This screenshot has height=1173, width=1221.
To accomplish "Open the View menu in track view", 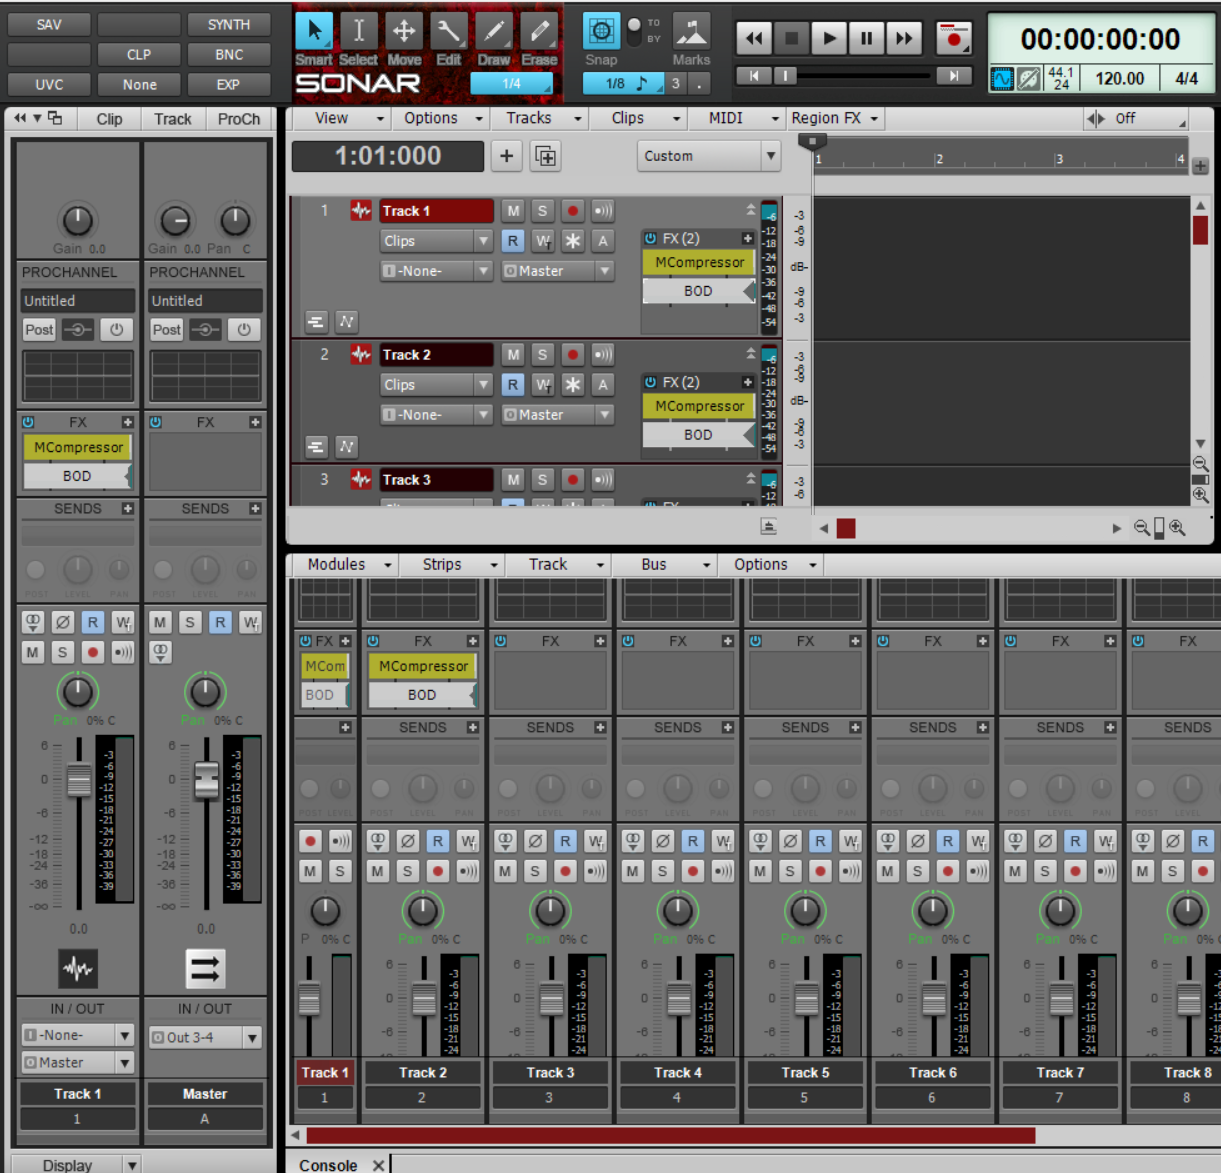I will point(349,118).
